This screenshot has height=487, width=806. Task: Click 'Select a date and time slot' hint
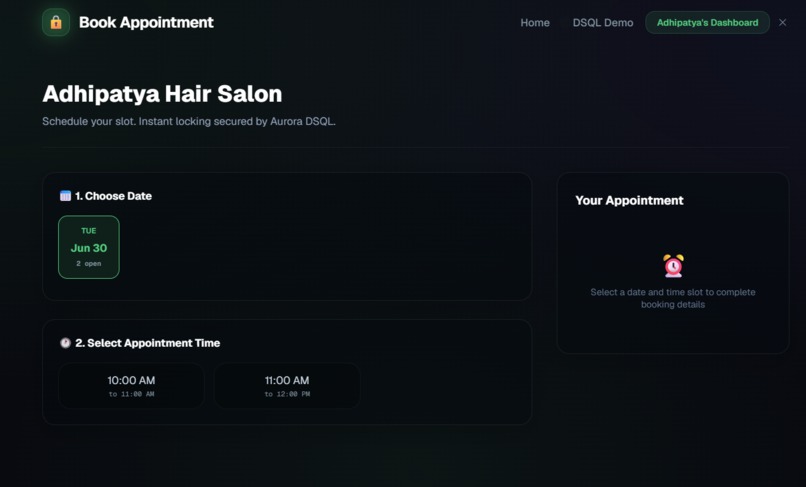coord(673,298)
